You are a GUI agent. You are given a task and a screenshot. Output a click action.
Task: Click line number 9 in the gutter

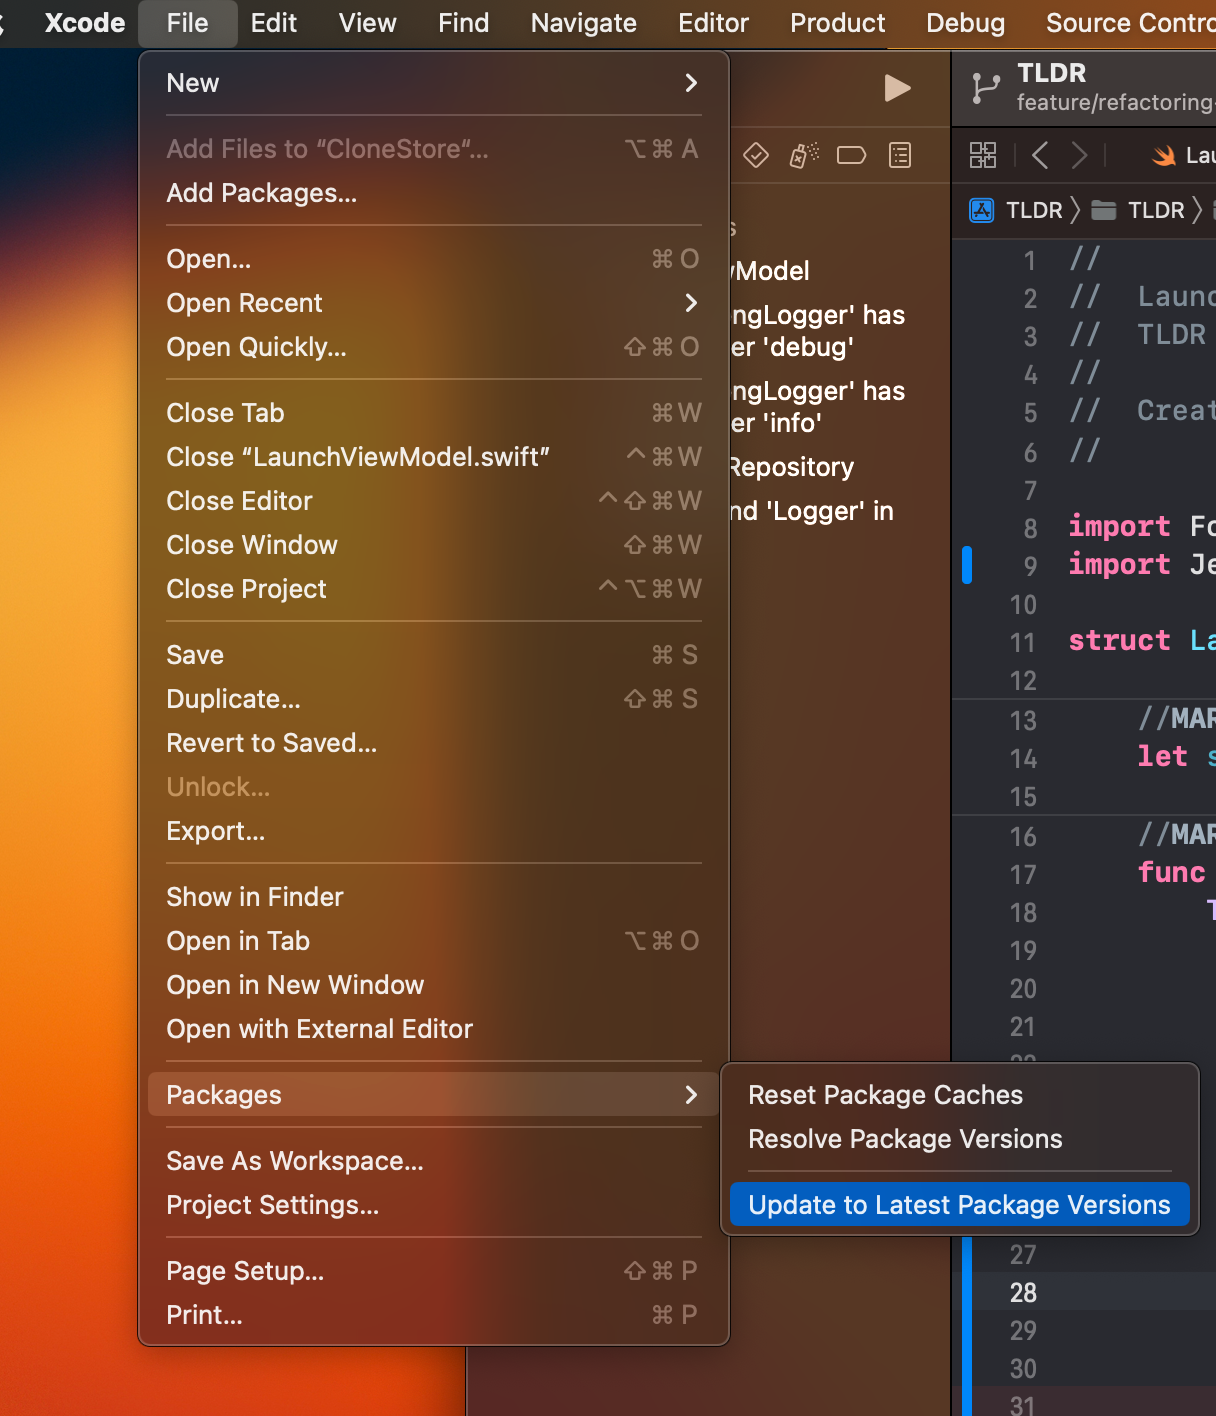(1030, 566)
